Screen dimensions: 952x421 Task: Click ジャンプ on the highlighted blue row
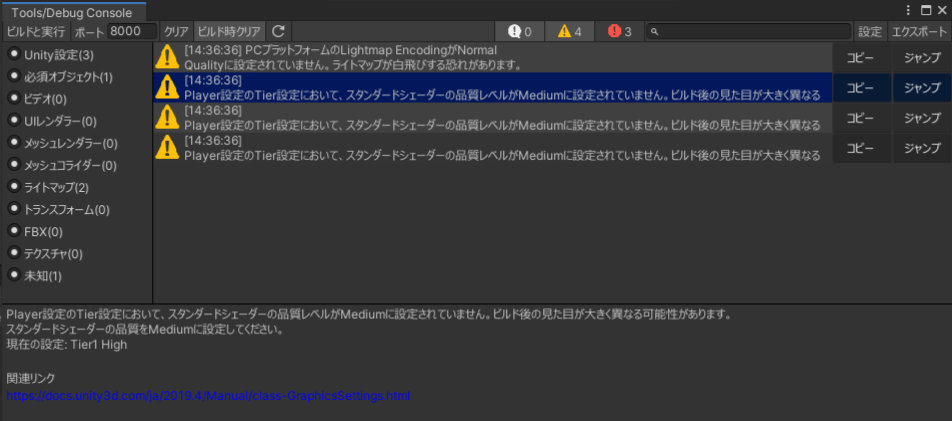(x=922, y=88)
